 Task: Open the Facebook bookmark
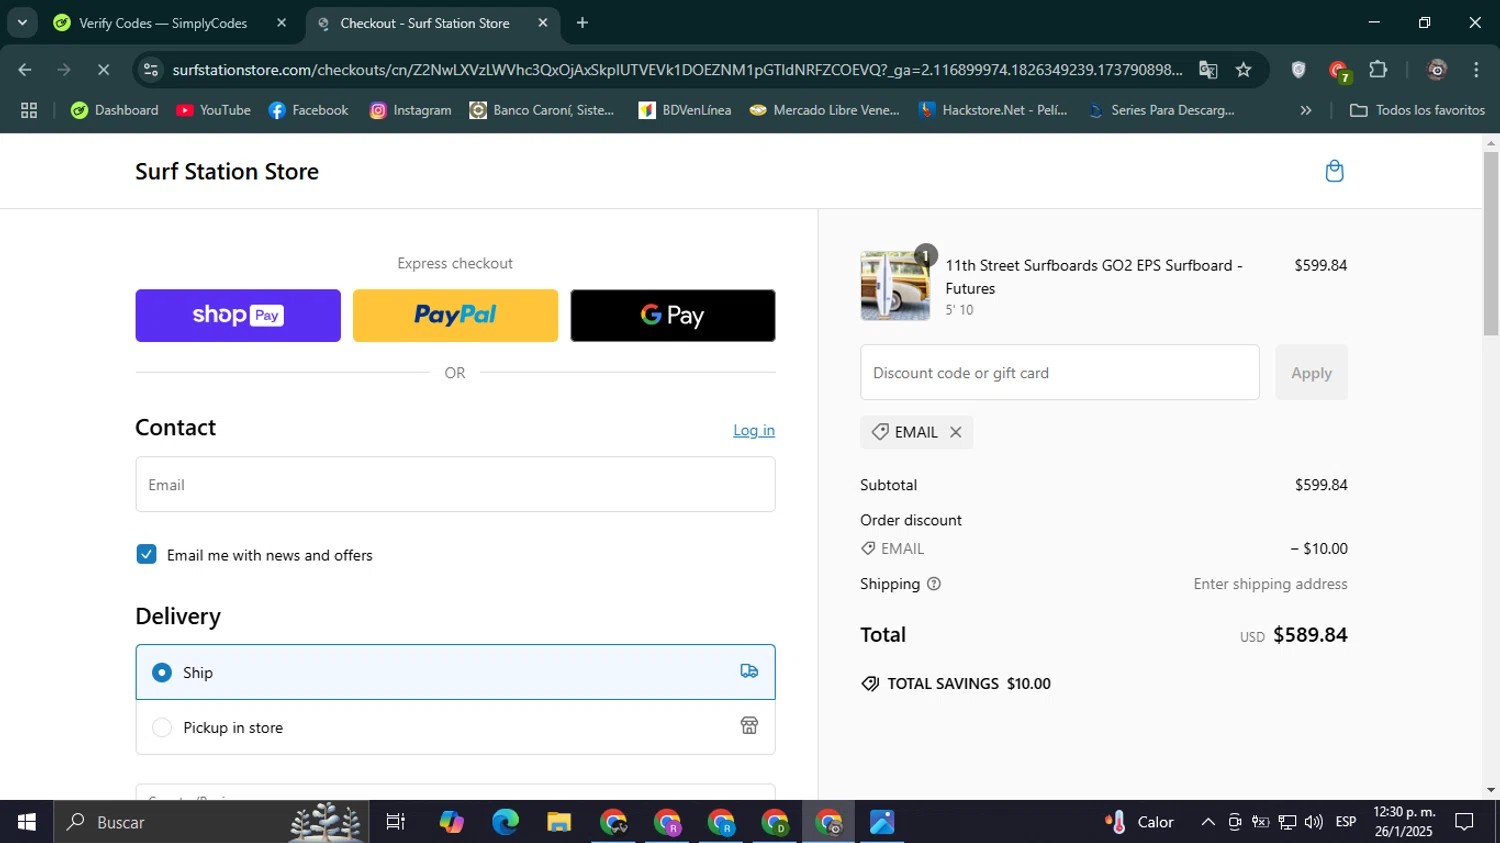308,110
